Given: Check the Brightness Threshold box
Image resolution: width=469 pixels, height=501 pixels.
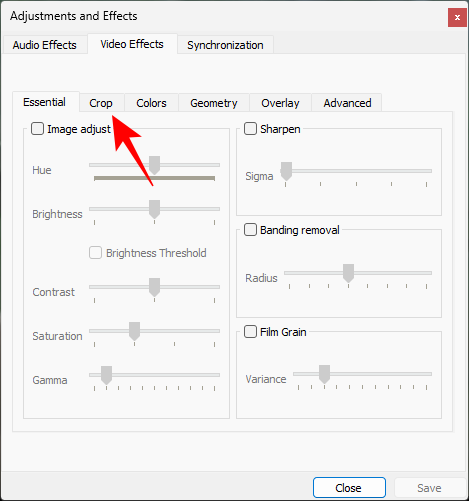Looking at the screenshot, I should [95, 253].
